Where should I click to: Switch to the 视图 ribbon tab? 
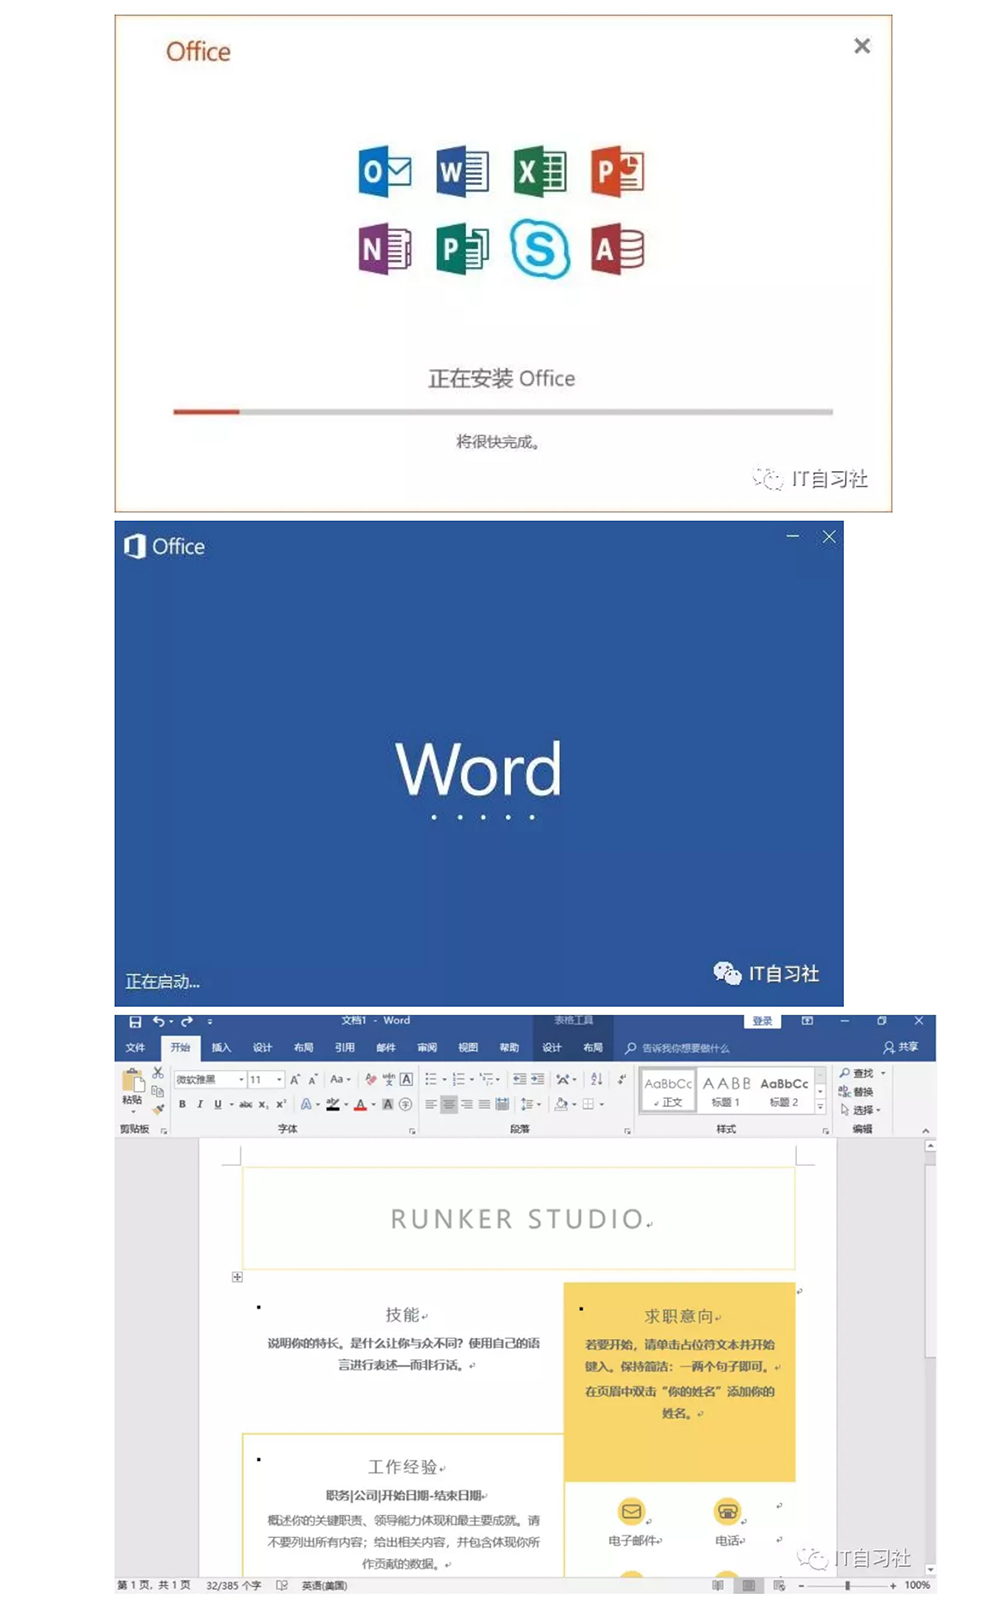(x=468, y=1048)
